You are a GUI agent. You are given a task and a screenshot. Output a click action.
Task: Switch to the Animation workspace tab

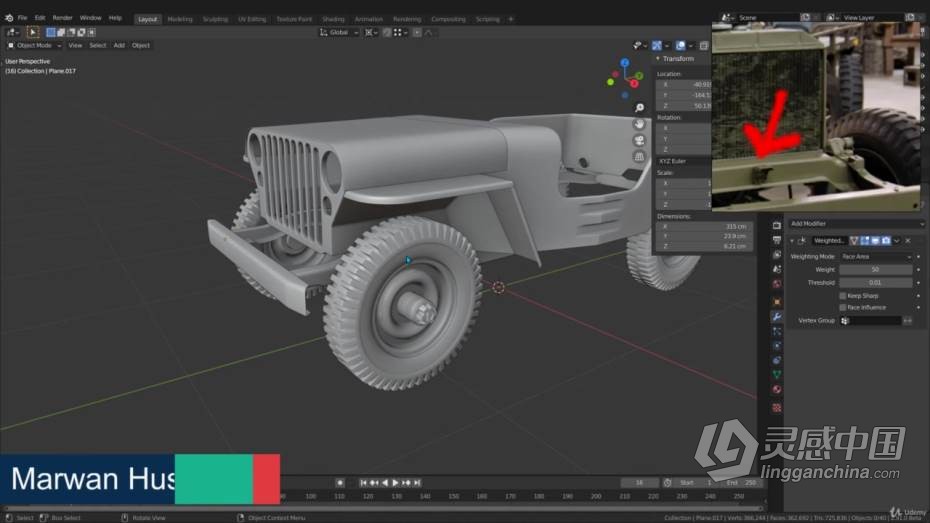[368, 19]
